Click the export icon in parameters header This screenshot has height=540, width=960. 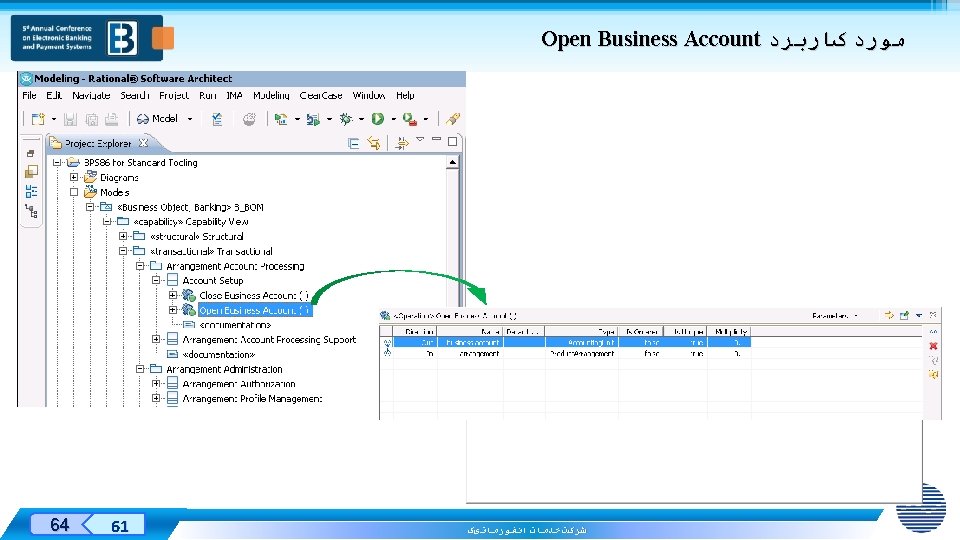(904, 315)
